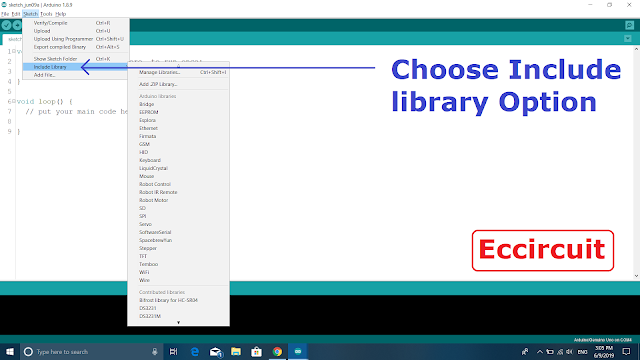
Task: Include the Esplora library
Action: 178,120
